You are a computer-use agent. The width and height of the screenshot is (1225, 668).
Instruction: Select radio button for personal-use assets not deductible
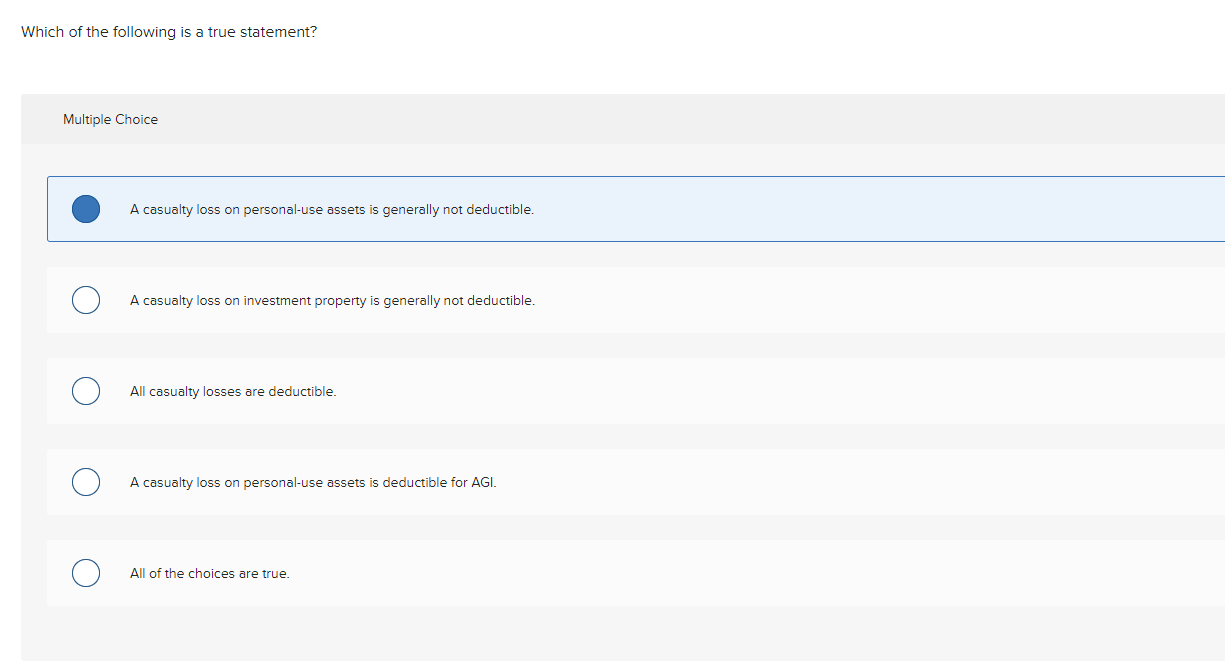pos(86,209)
